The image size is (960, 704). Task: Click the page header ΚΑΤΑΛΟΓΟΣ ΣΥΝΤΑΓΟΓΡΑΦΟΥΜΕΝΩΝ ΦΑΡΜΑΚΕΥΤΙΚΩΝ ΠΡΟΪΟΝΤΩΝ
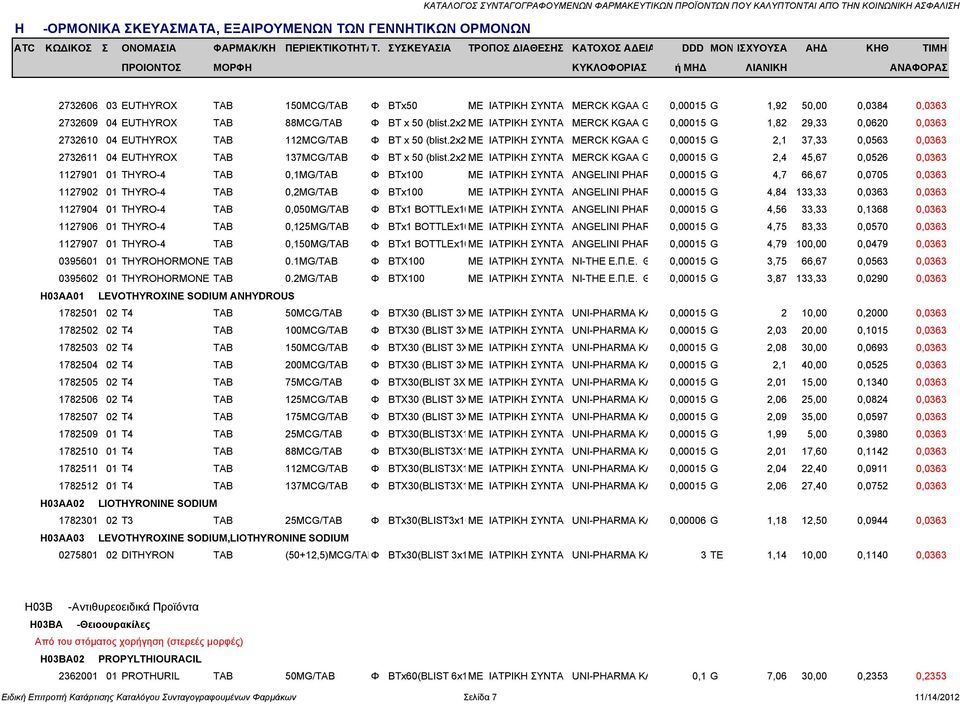click(691, 6)
